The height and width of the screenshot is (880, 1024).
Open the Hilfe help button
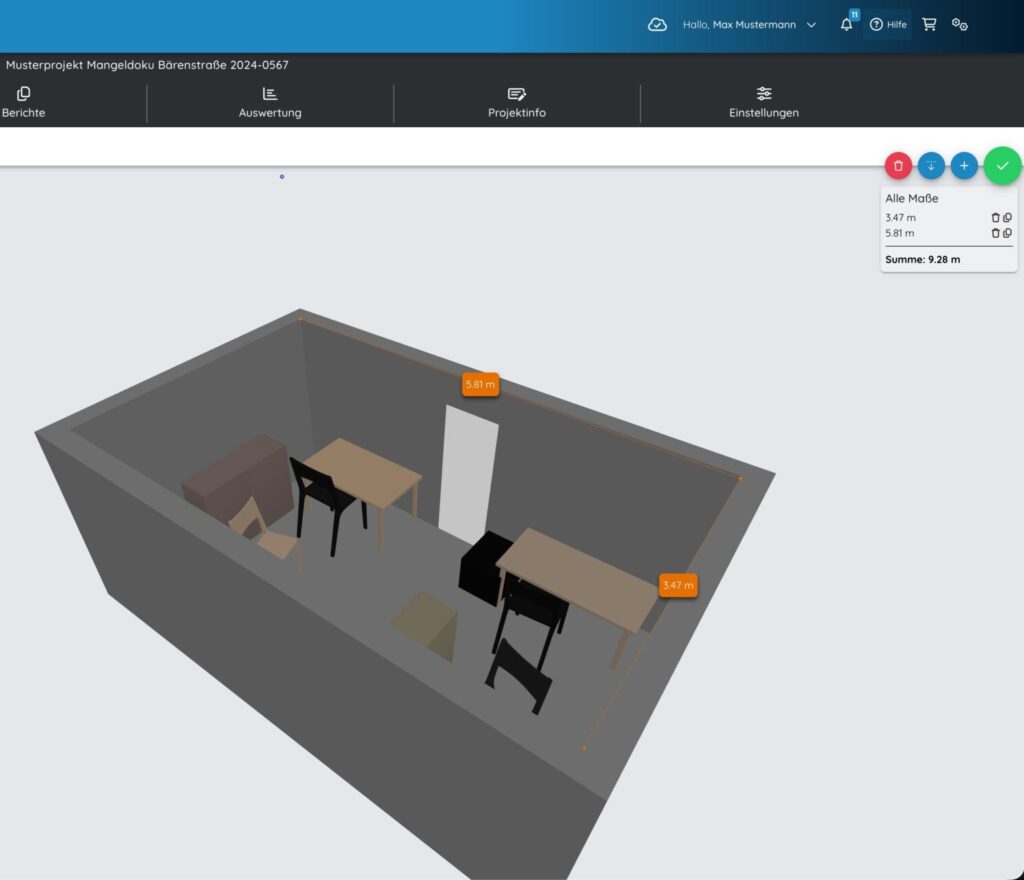coord(888,25)
